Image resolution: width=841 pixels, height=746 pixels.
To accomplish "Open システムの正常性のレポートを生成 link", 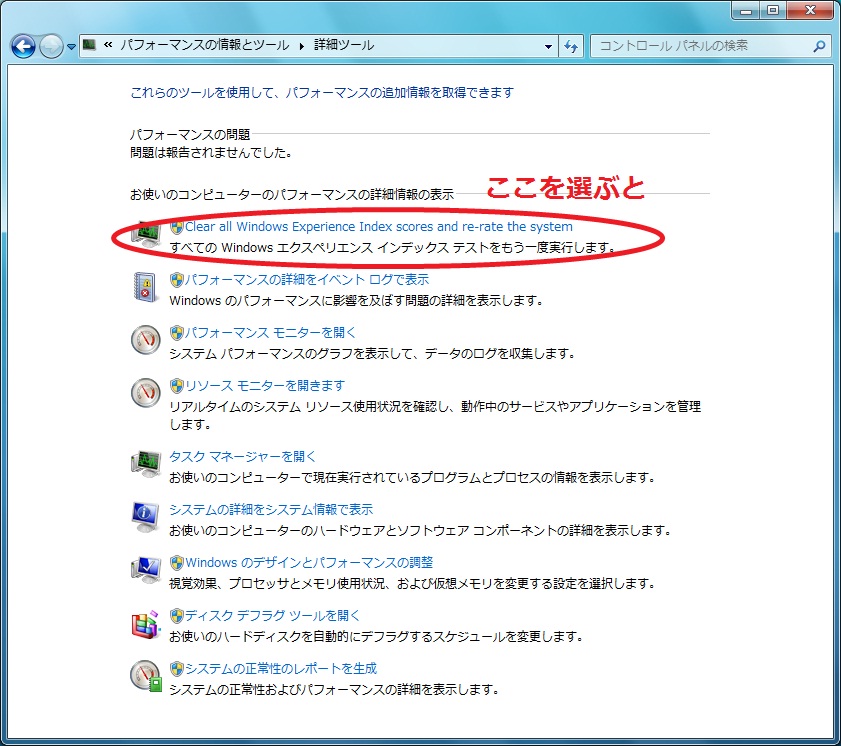I will tap(281, 669).
